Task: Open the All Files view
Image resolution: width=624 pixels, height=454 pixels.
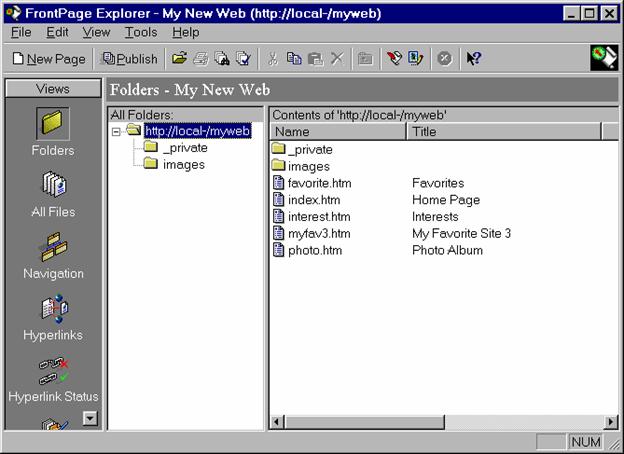Action: click(53, 193)
